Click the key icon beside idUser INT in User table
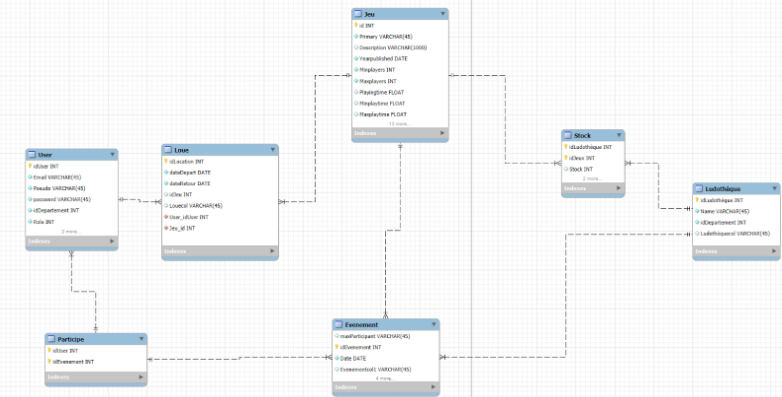The height and width of the screenshot is (397, 782). (x=30, y=166)
